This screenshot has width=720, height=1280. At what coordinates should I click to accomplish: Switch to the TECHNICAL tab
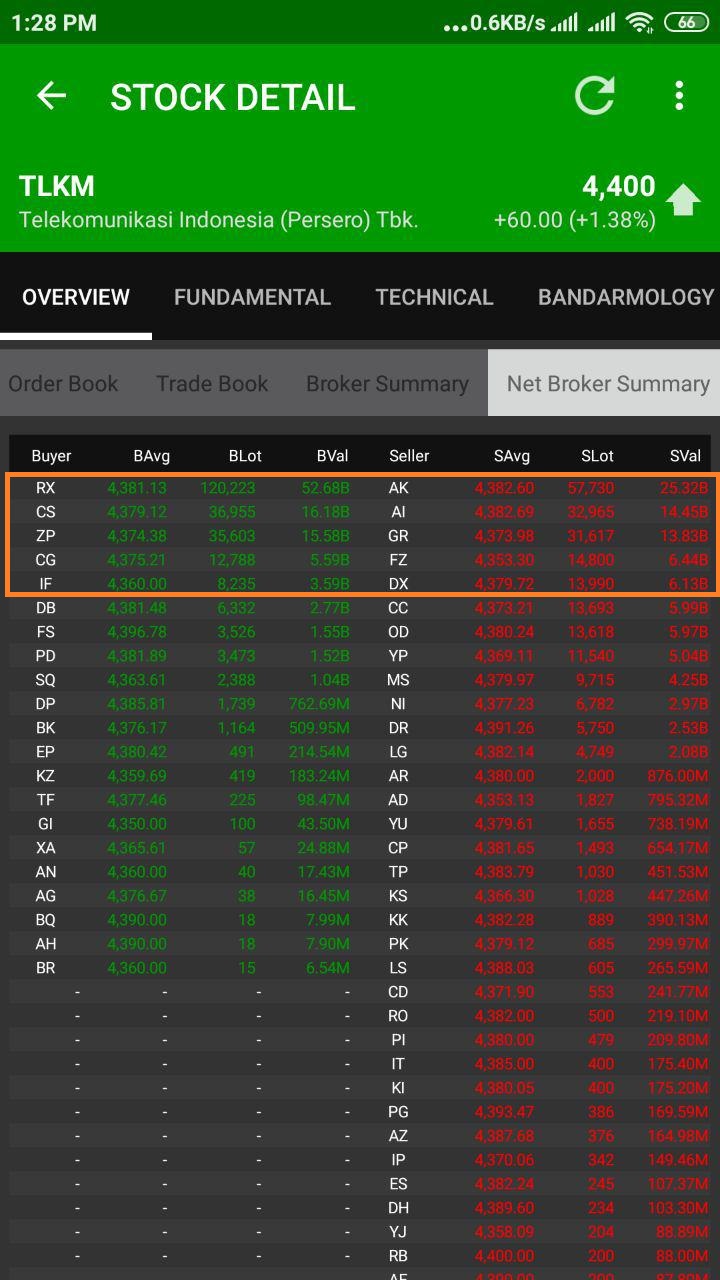(x=434, y=297)
